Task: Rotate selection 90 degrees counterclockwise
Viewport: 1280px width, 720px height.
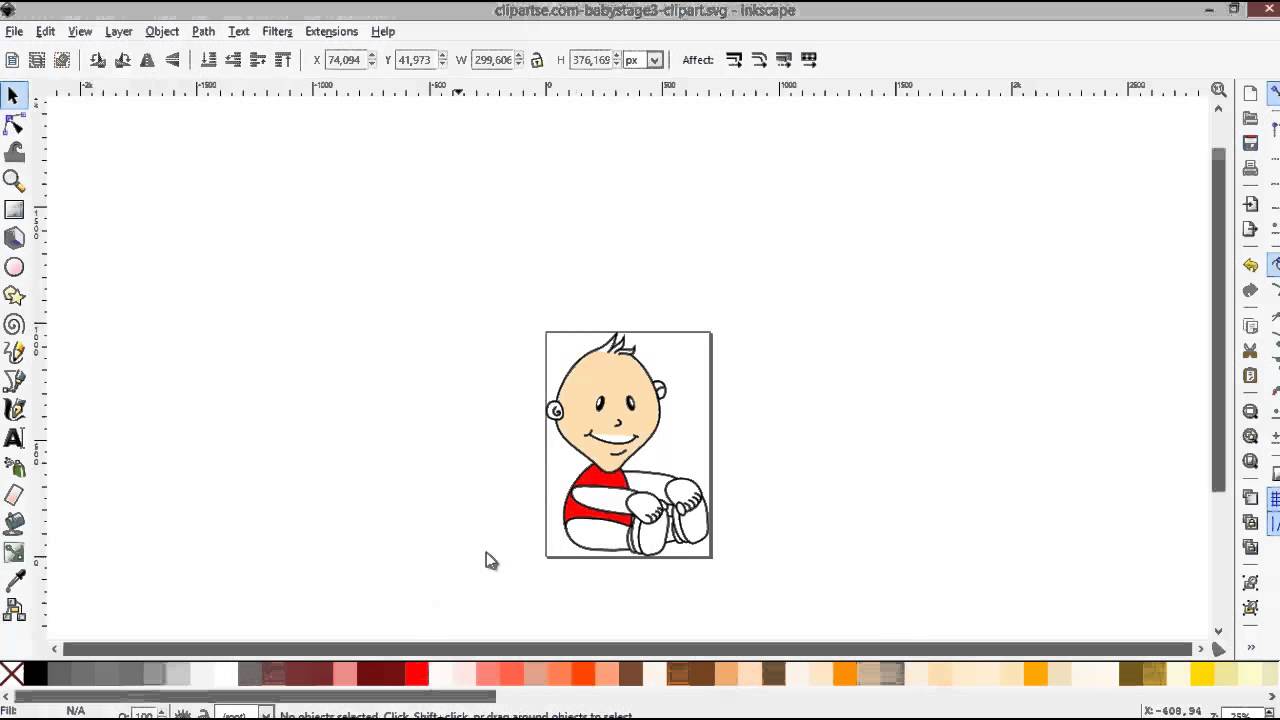Action: pyautogui.click(x=97, y=60)
